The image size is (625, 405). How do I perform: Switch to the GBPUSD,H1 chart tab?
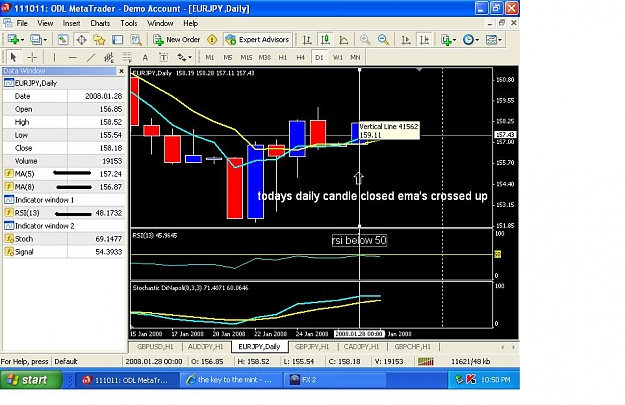[x=155, y=347]
